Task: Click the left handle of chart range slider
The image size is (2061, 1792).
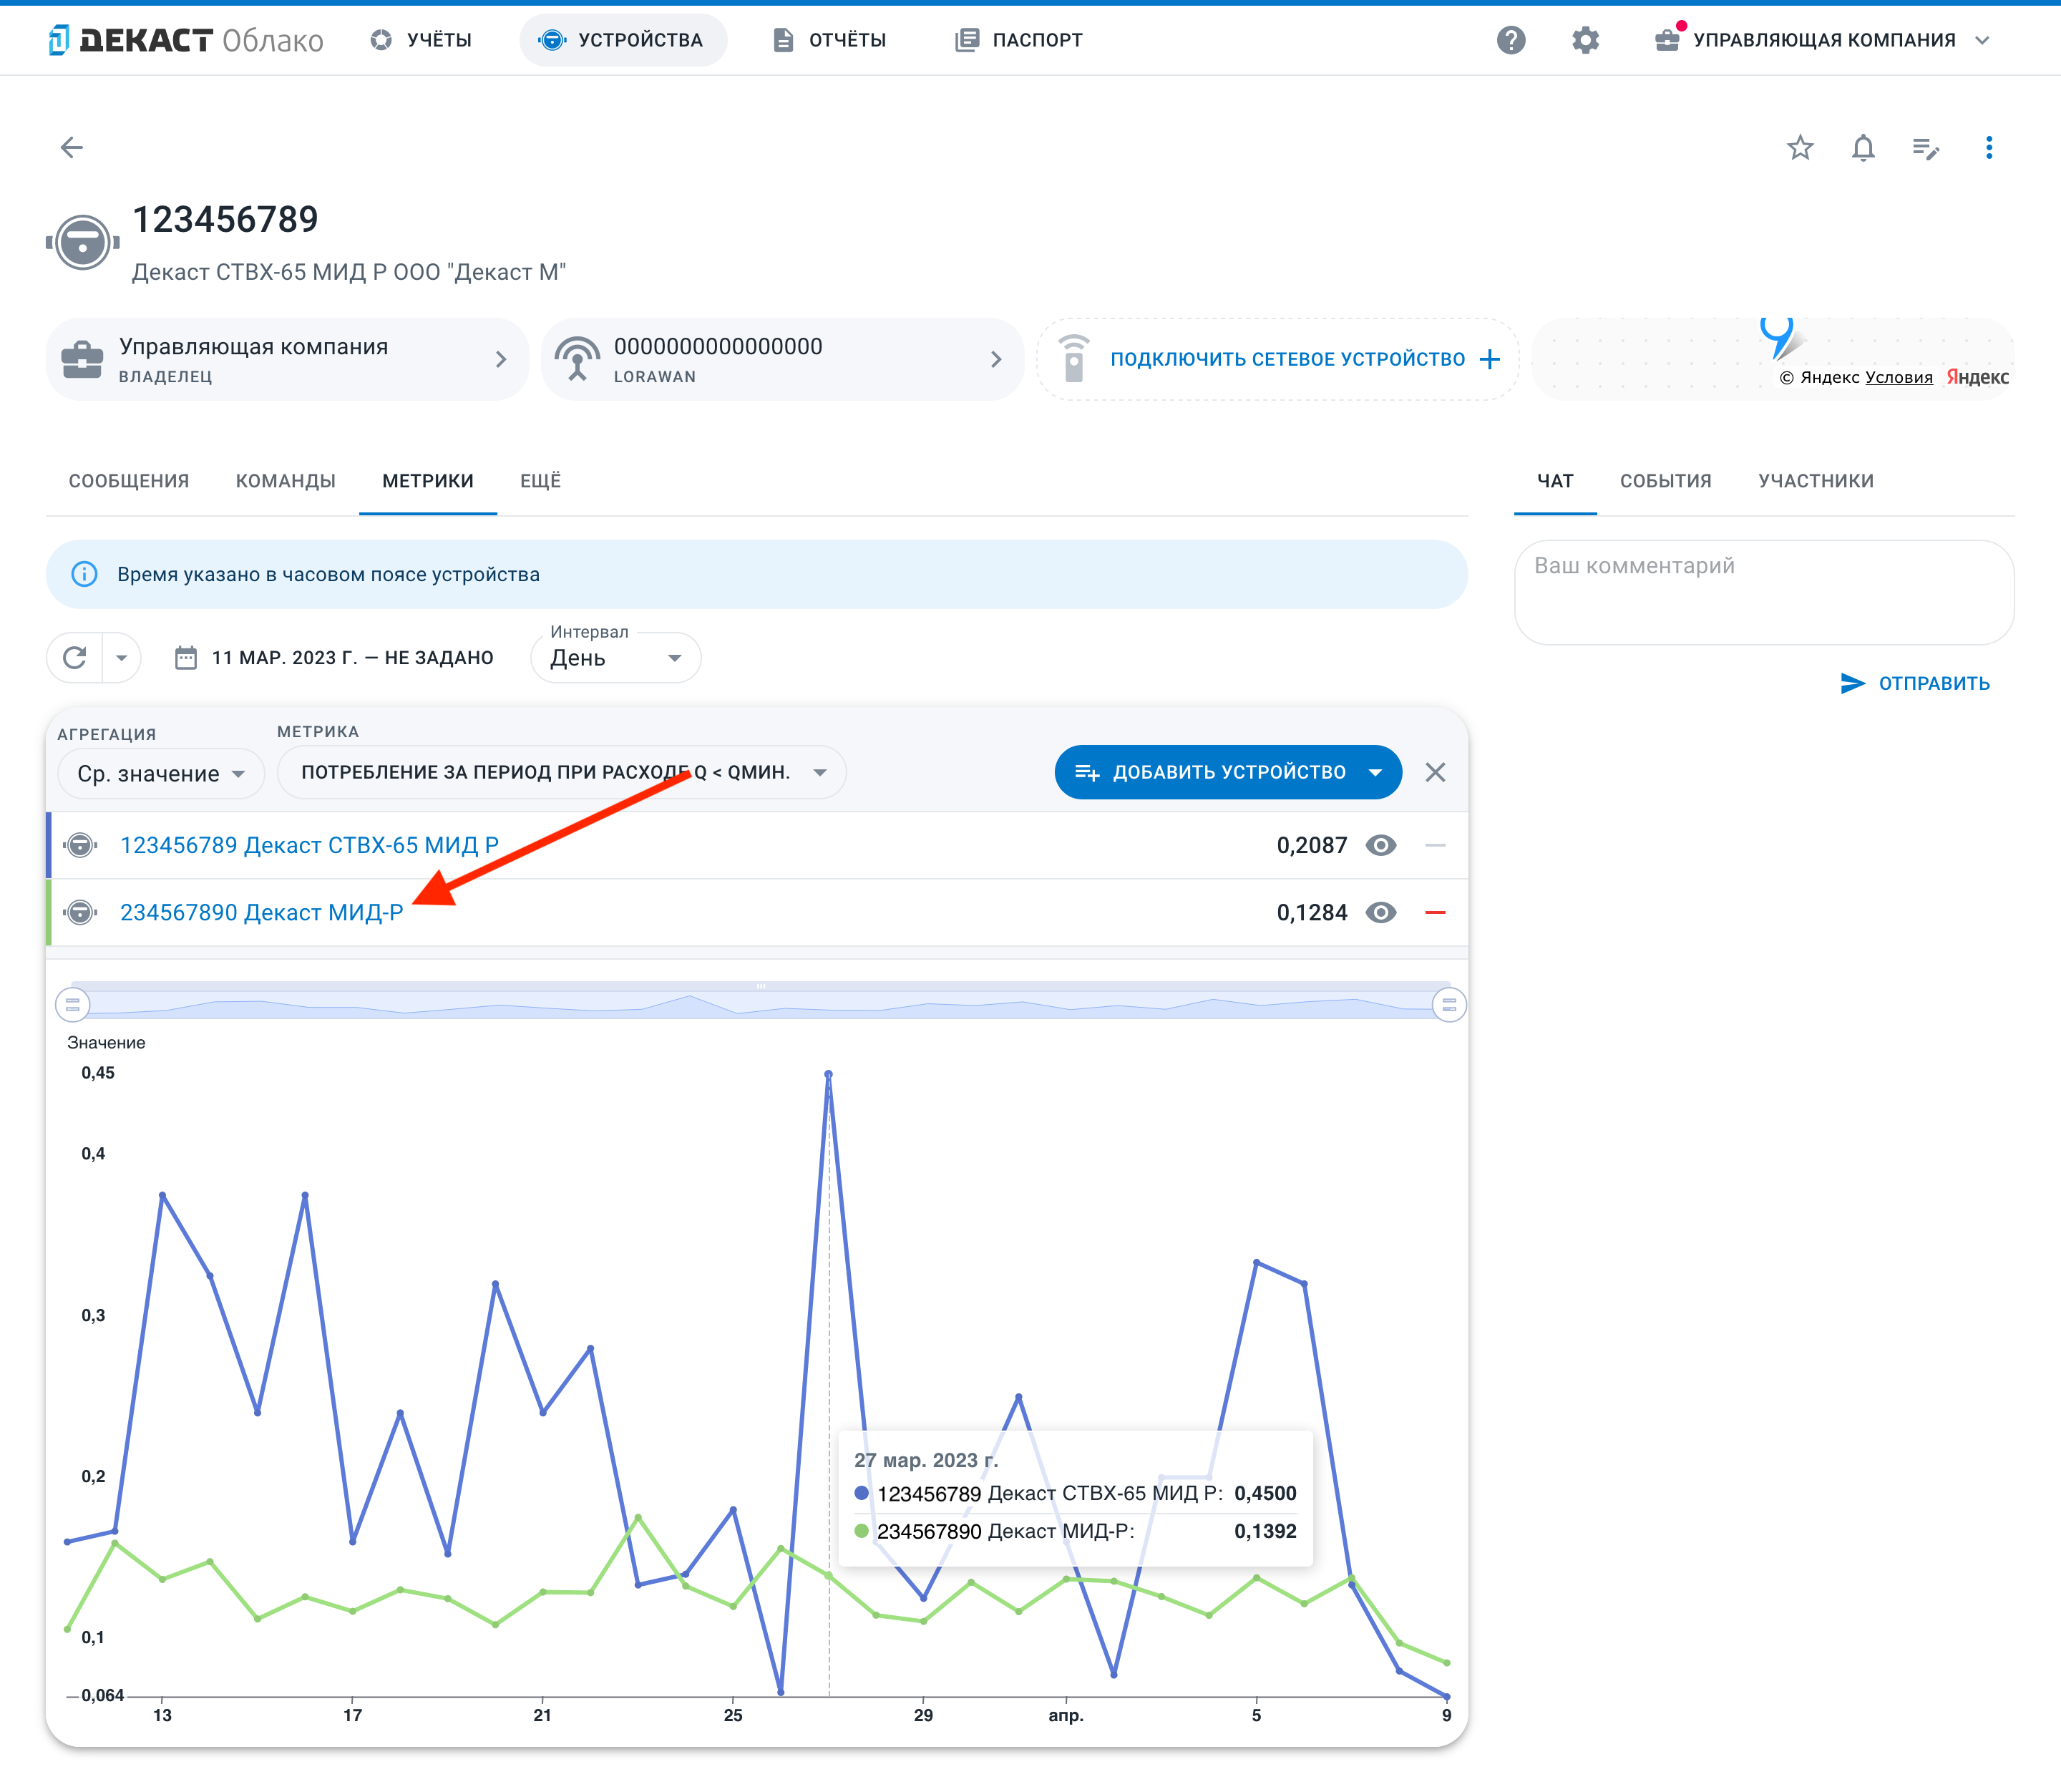Action: [x=73, y=1005]
